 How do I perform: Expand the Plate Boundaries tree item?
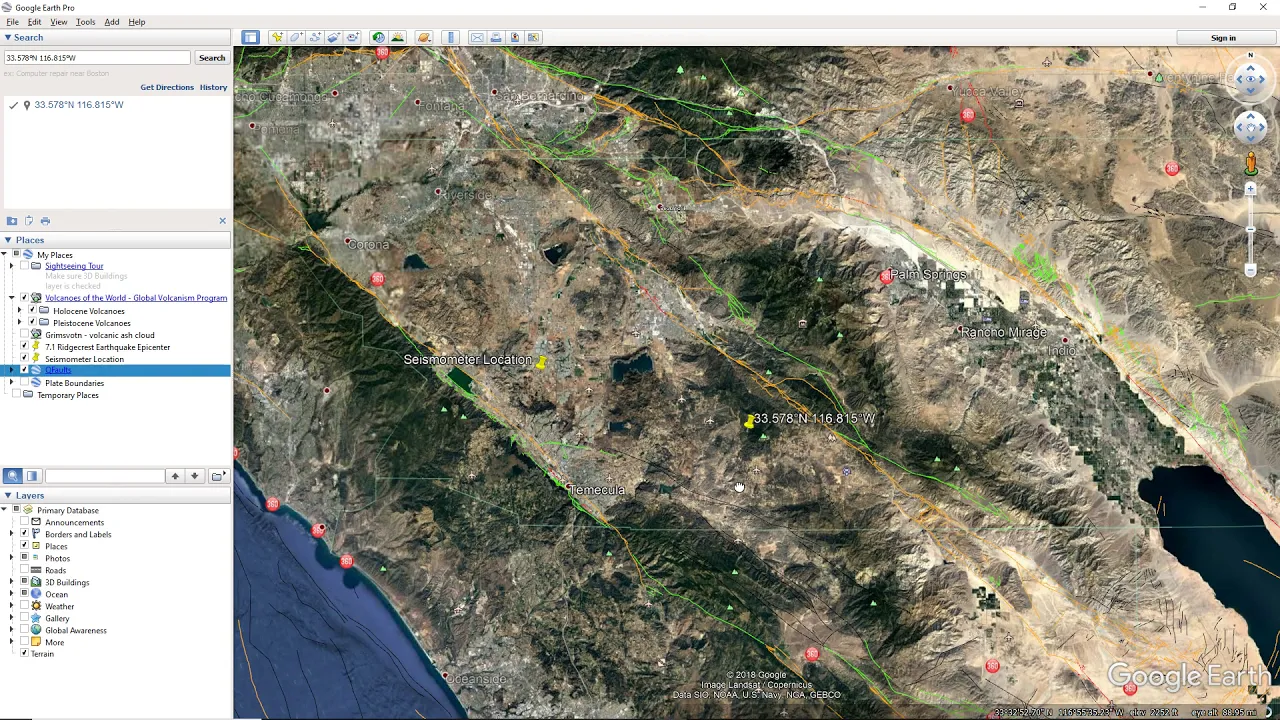point(12,383)
